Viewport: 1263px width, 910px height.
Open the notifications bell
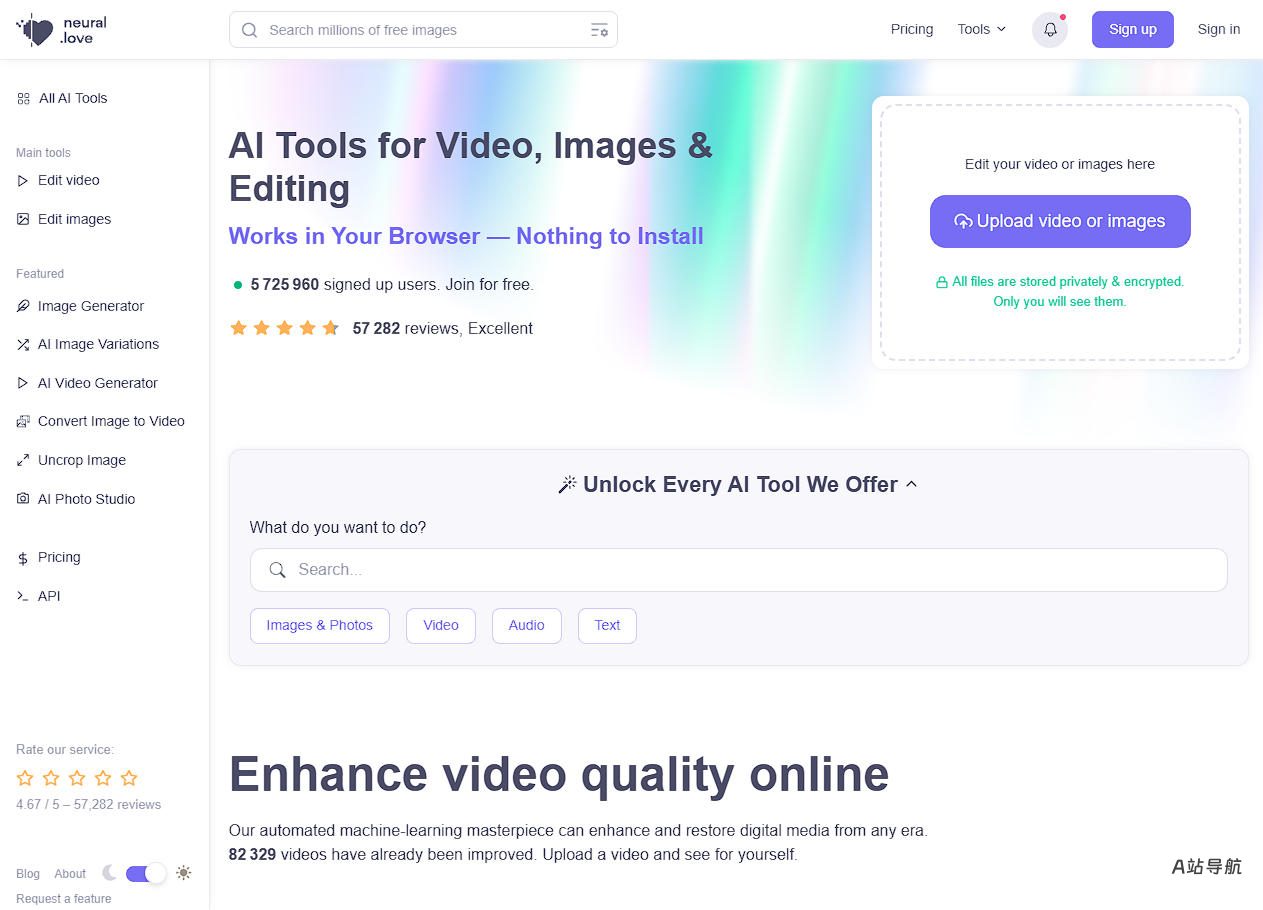(1050, 30)
